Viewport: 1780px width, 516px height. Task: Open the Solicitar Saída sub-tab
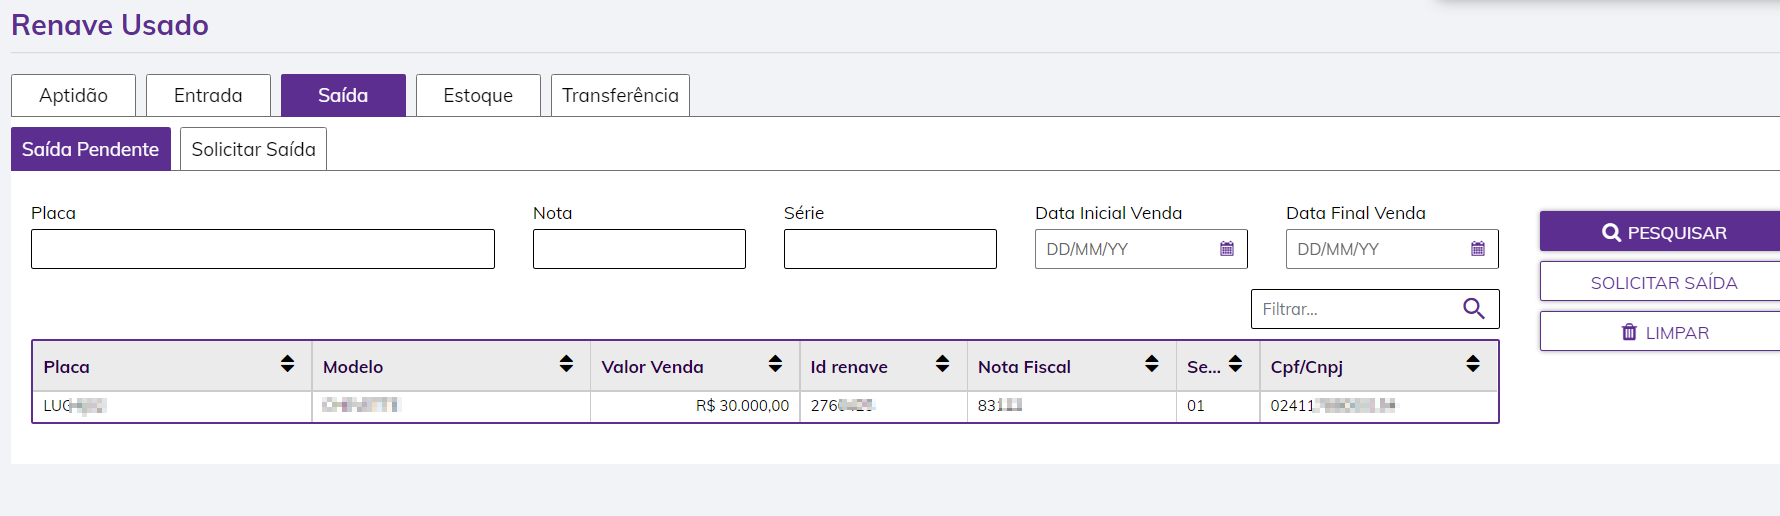[x=253, y=149]
